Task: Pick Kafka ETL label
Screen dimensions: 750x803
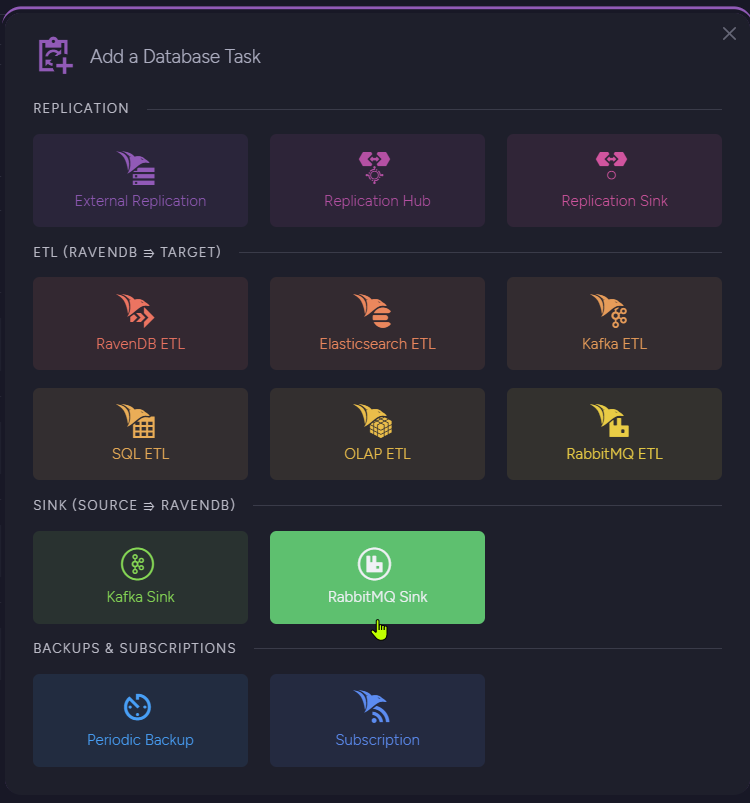Action: coord(614,344)
